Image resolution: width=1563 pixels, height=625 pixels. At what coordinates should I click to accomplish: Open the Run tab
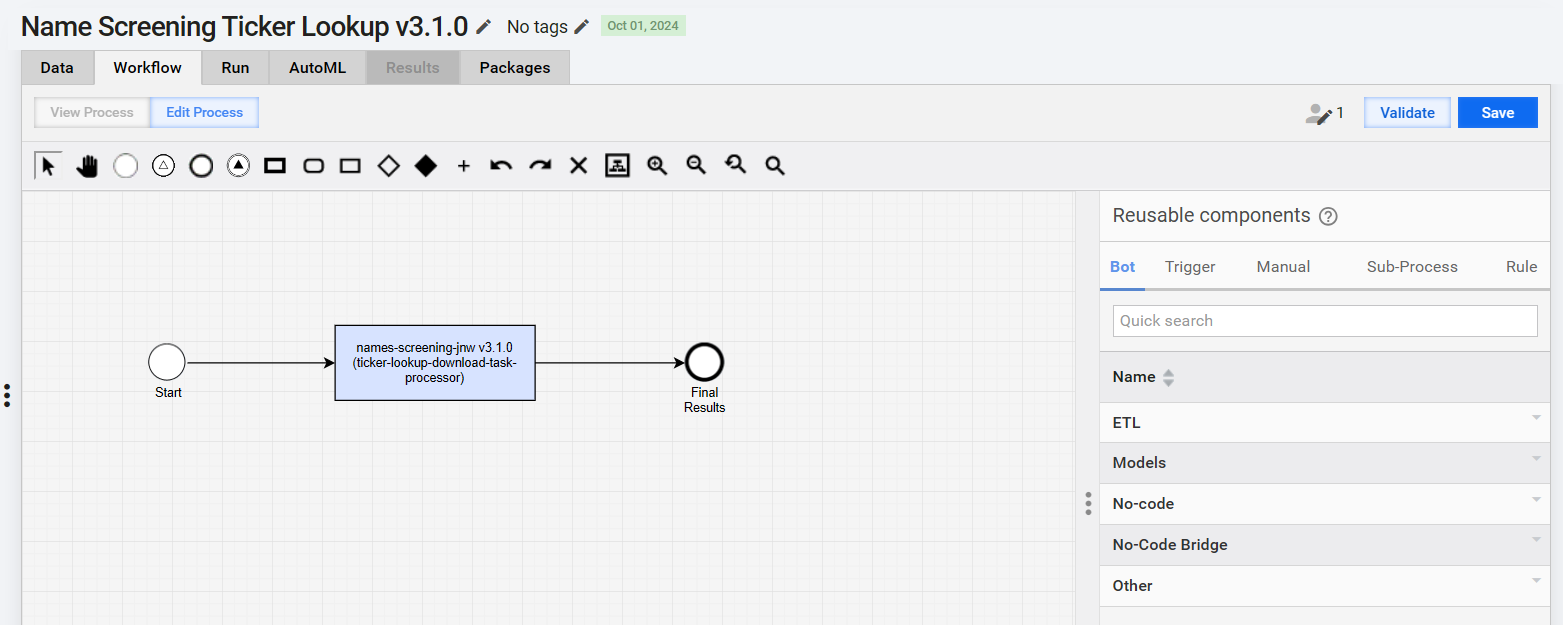[235, 68]
